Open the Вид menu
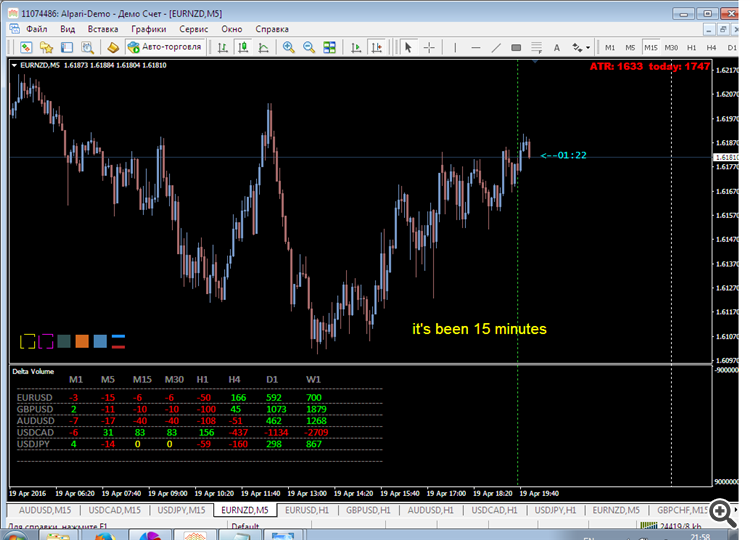750x540 pixels. (67, 29)
